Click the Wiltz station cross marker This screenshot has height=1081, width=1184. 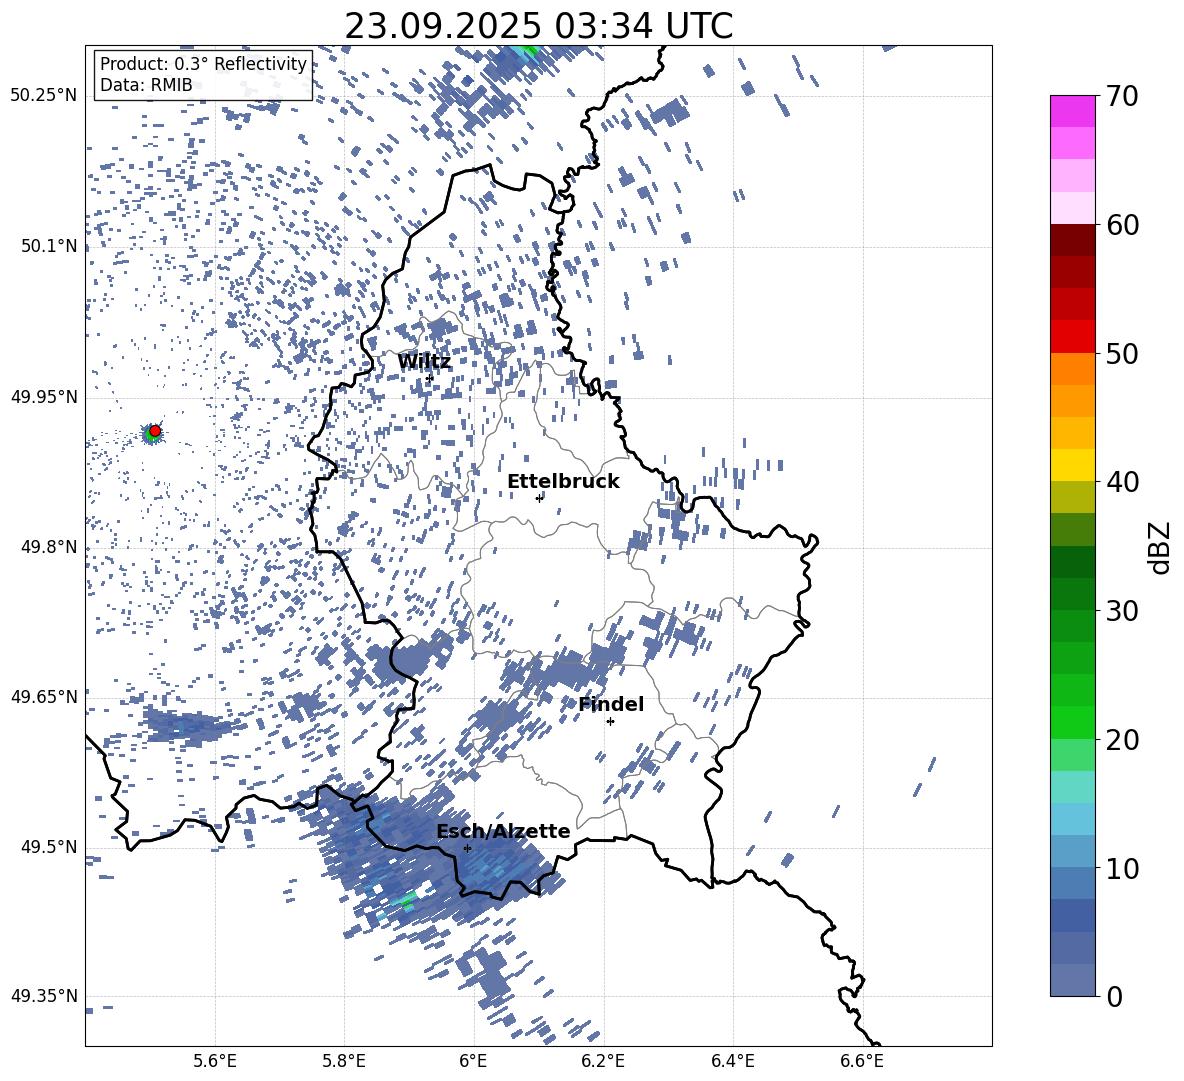point(430,378)
